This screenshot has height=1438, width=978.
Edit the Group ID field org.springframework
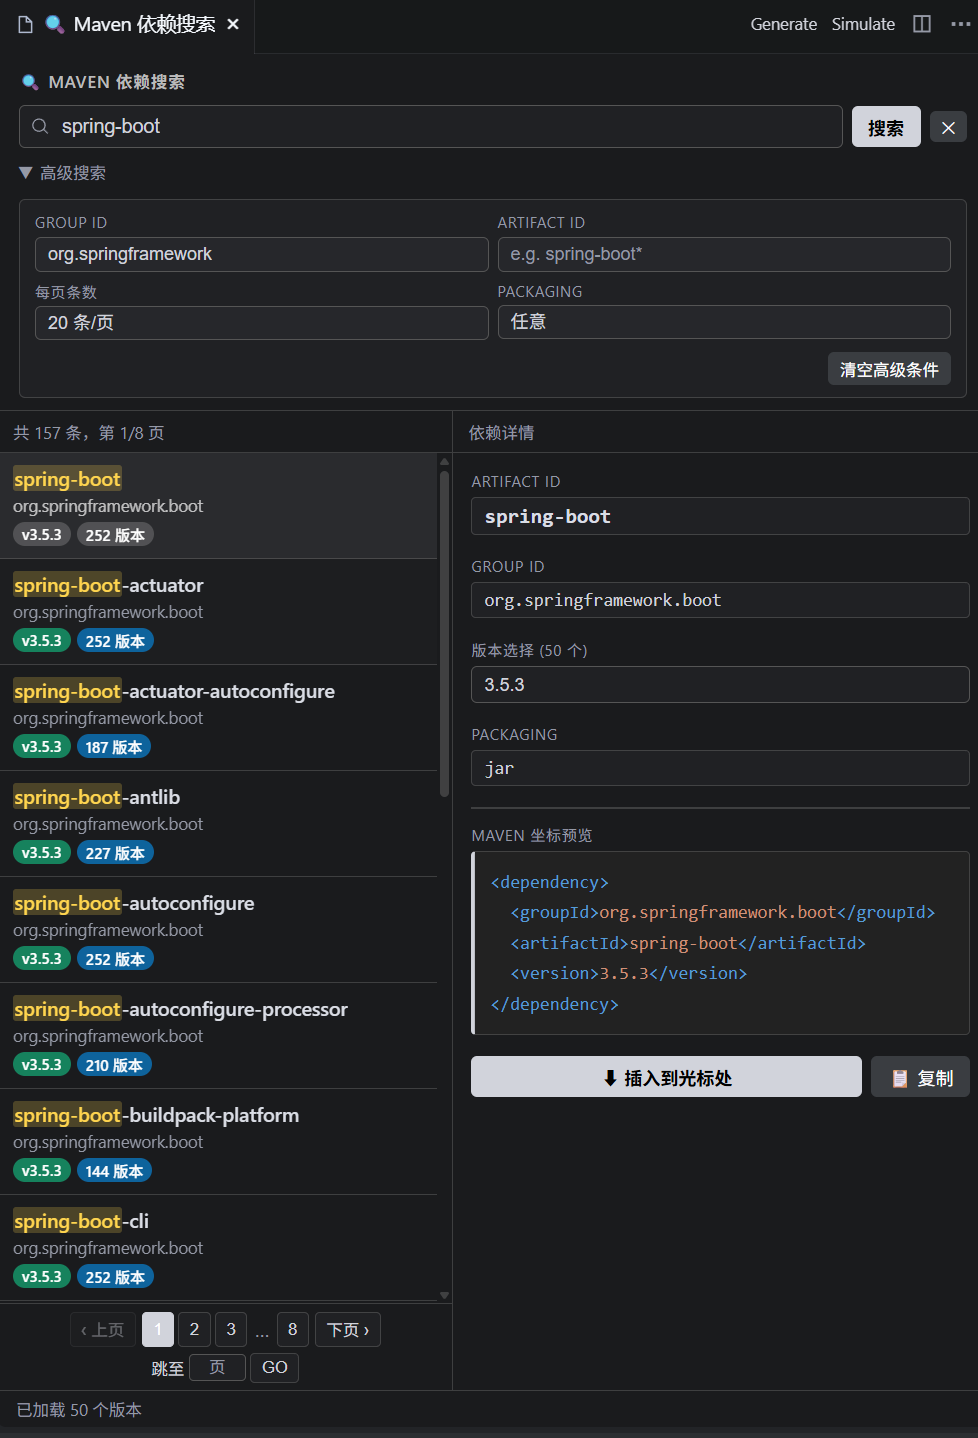click(262, 254)
